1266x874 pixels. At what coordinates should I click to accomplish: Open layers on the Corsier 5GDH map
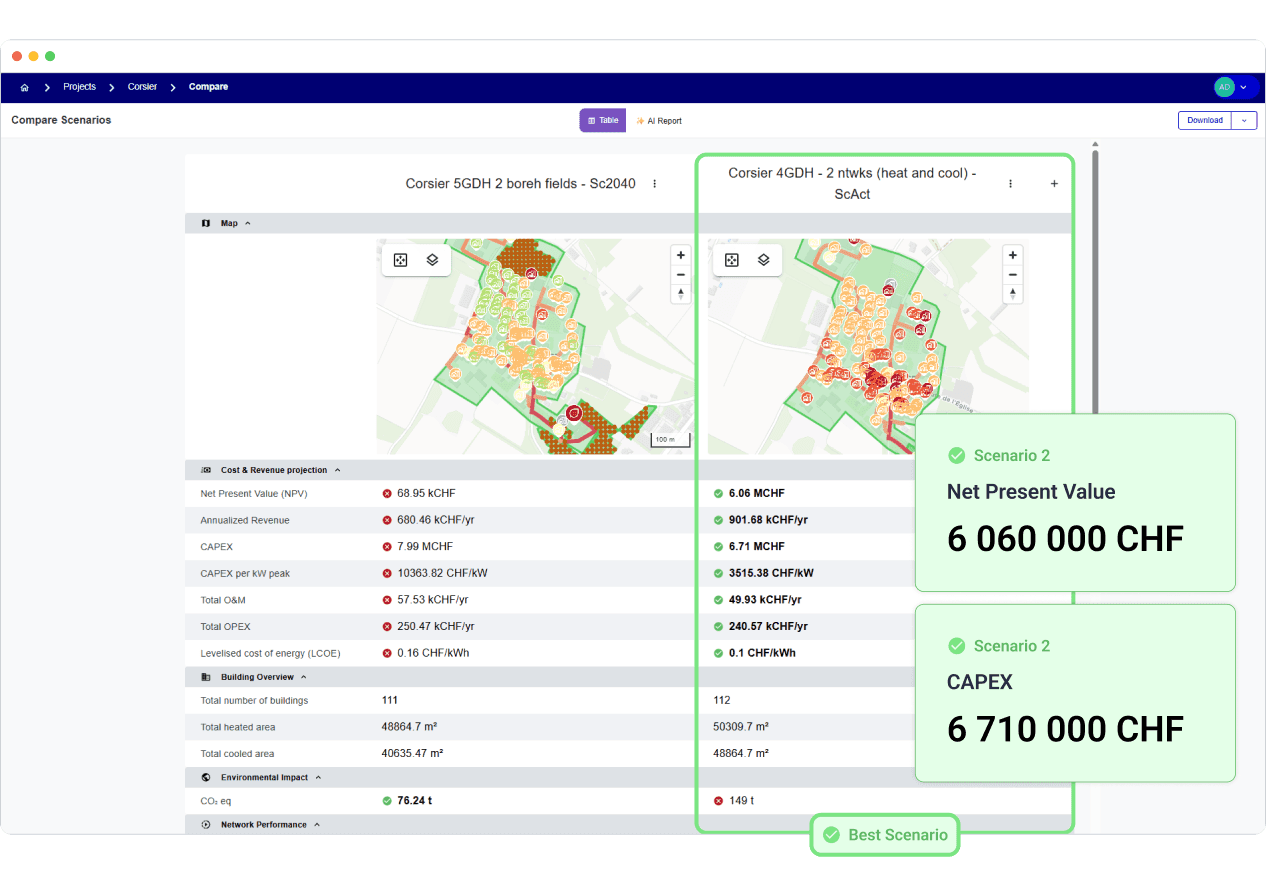[432, 260]
